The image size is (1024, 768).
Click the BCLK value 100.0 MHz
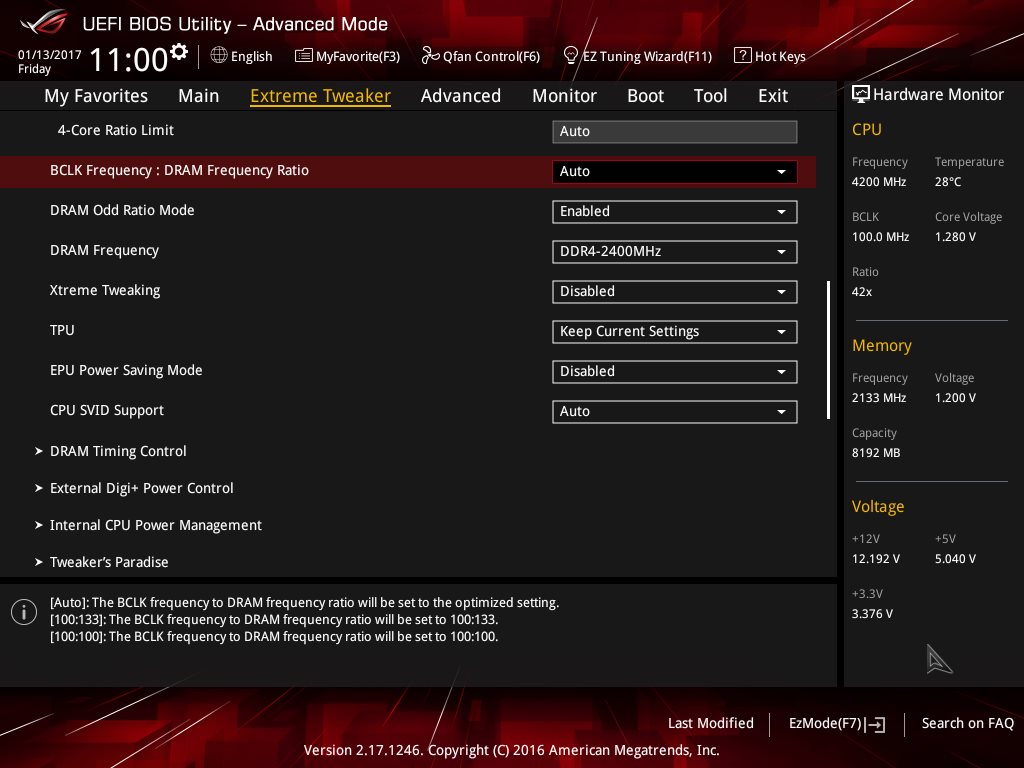[880, 237]
